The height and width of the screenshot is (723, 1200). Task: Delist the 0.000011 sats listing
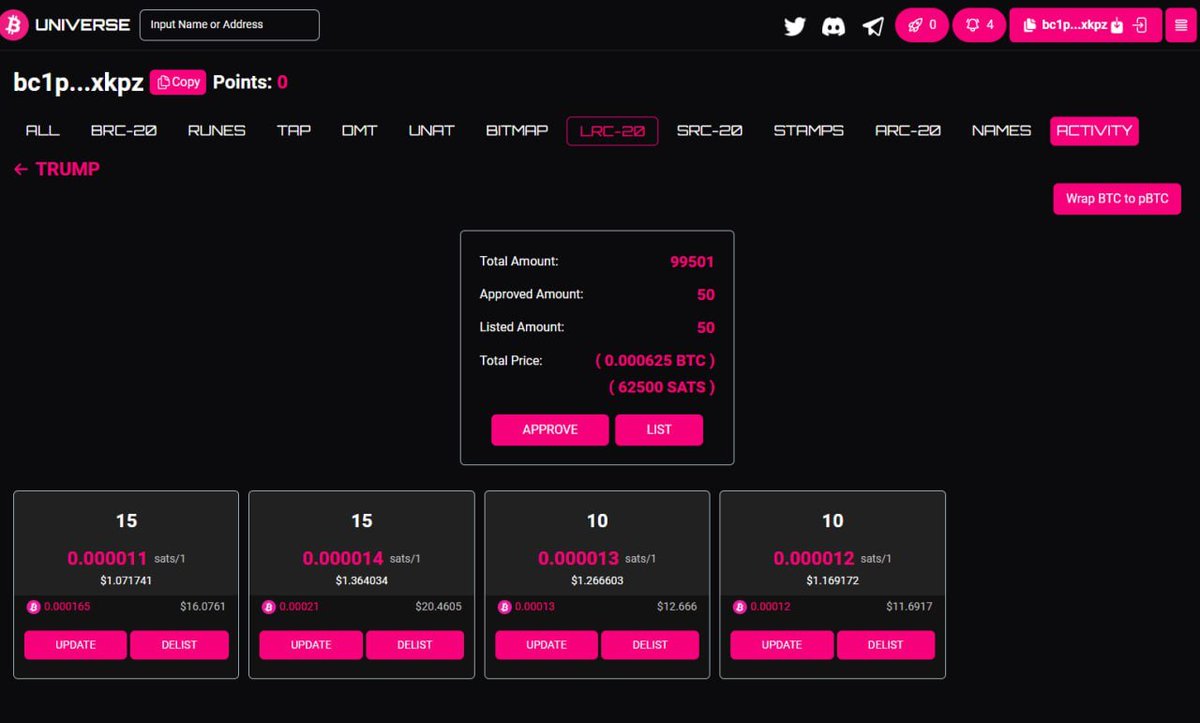[179, 645]
